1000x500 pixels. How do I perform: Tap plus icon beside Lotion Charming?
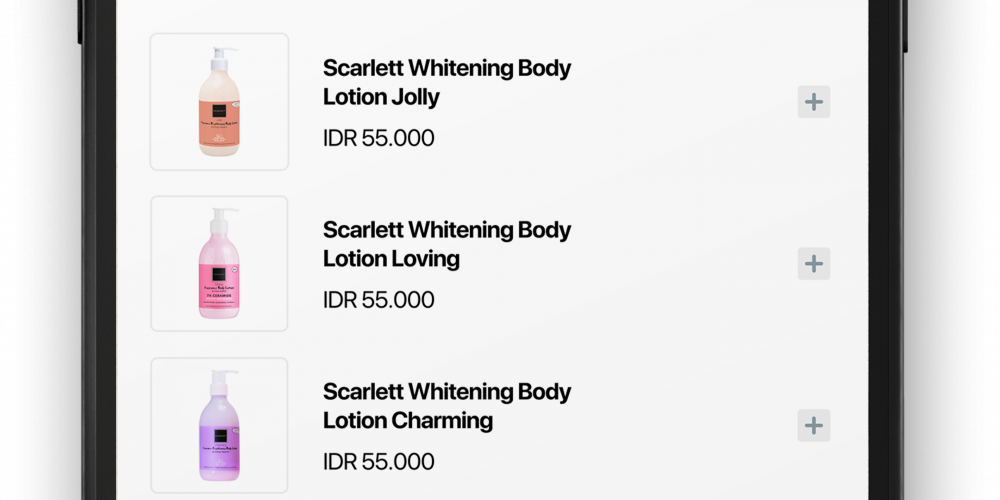[814, 426]
